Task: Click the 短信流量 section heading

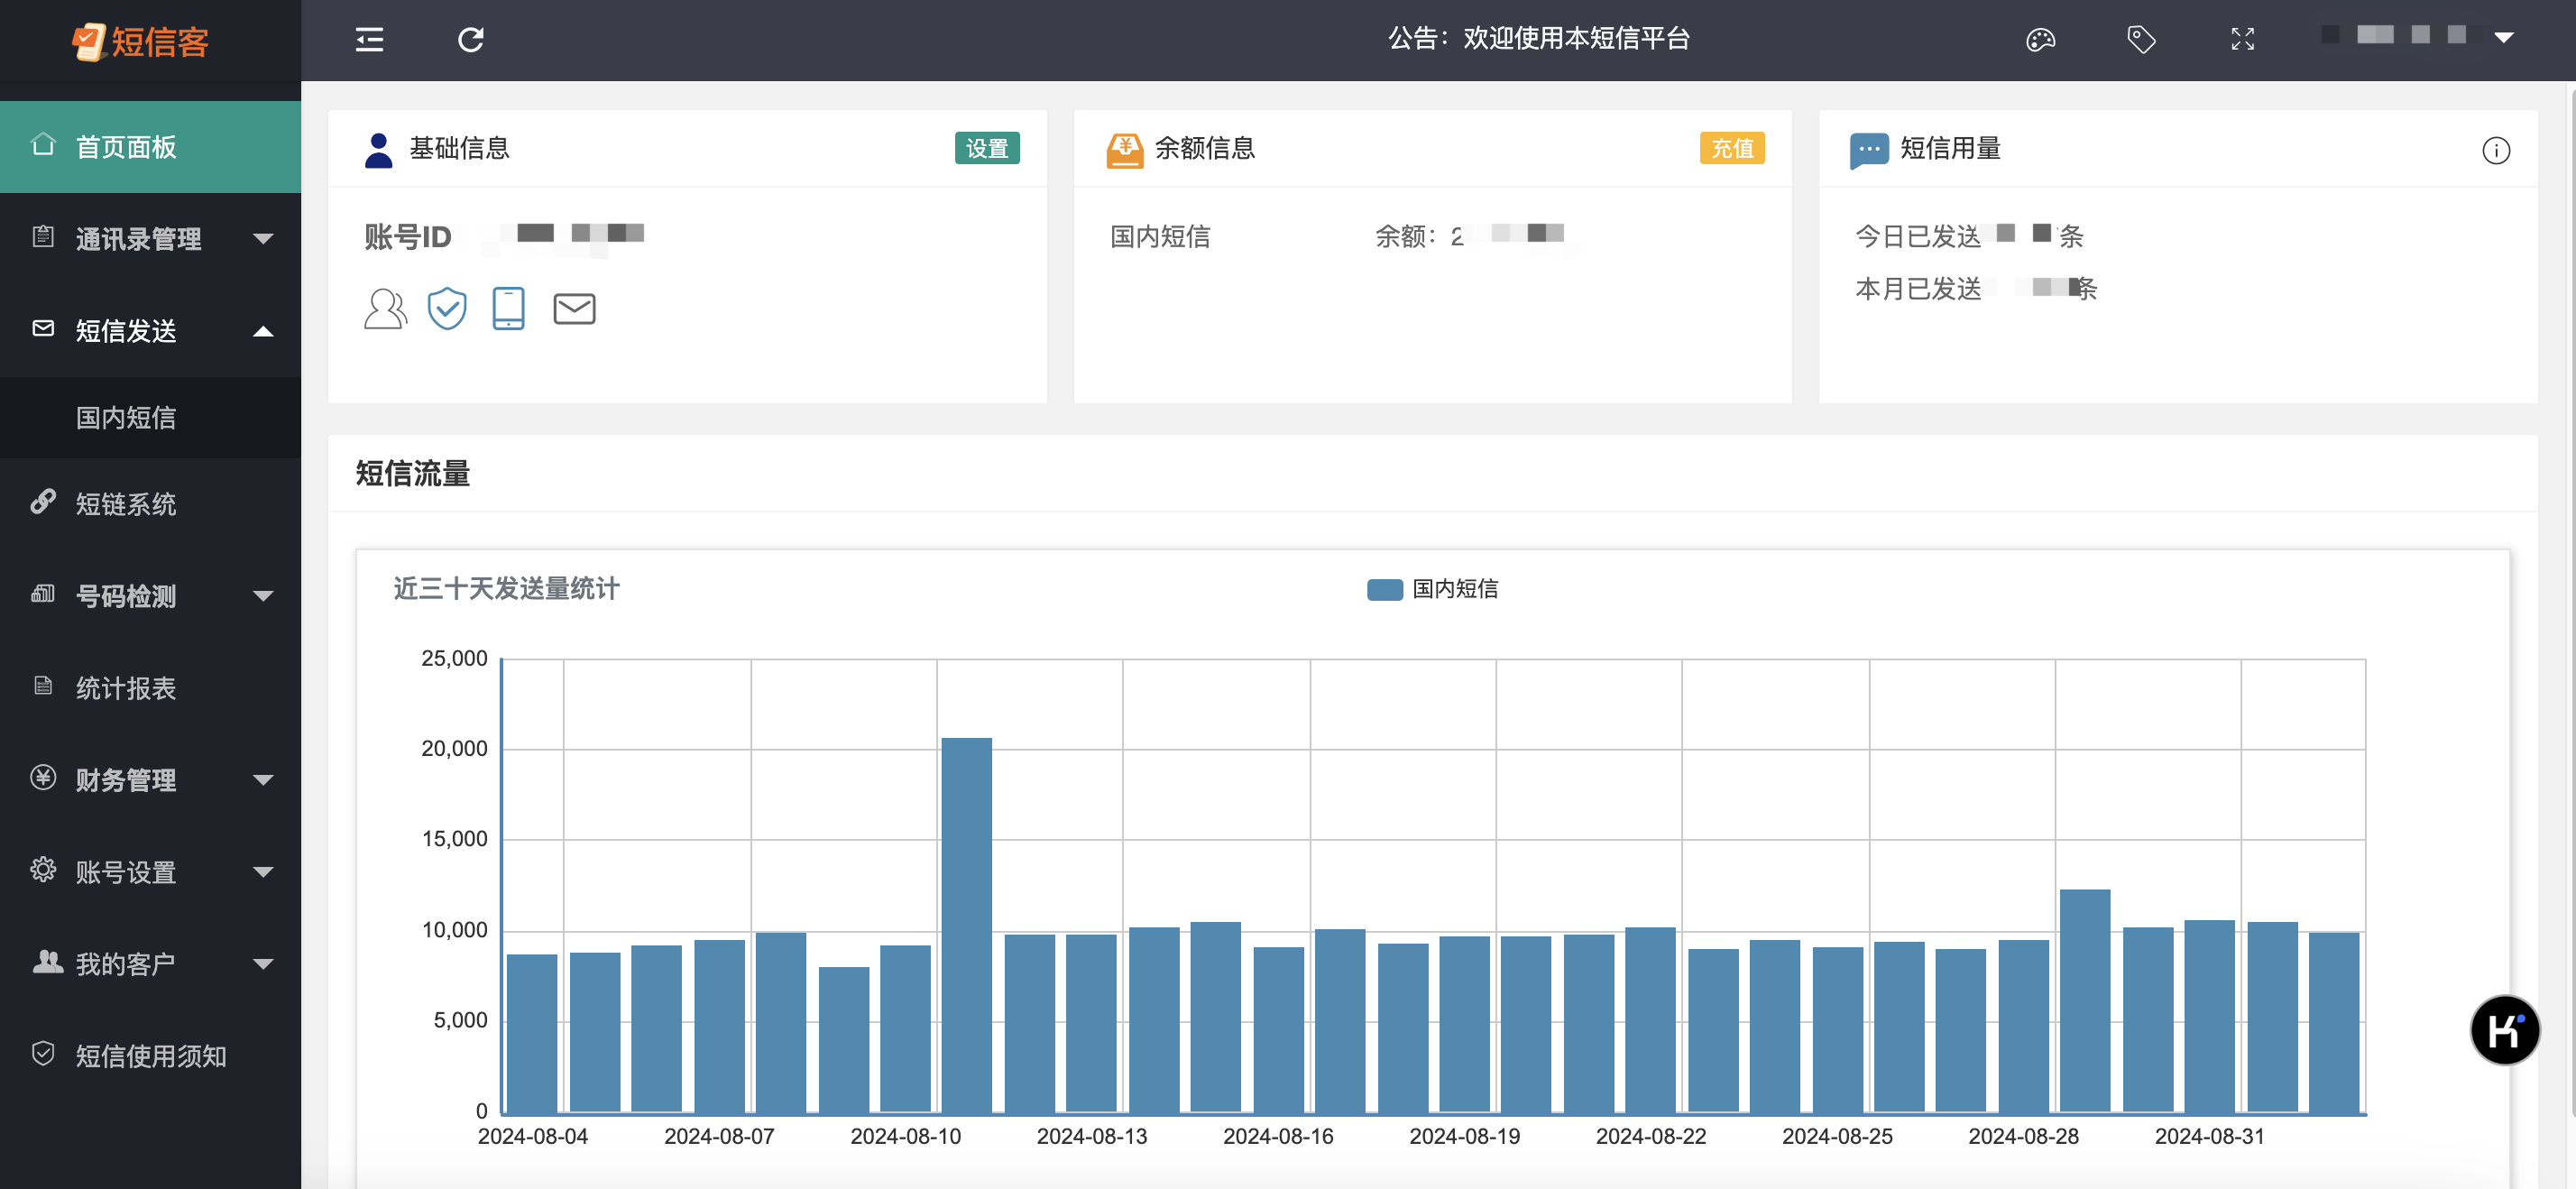Action: [412, 473]
